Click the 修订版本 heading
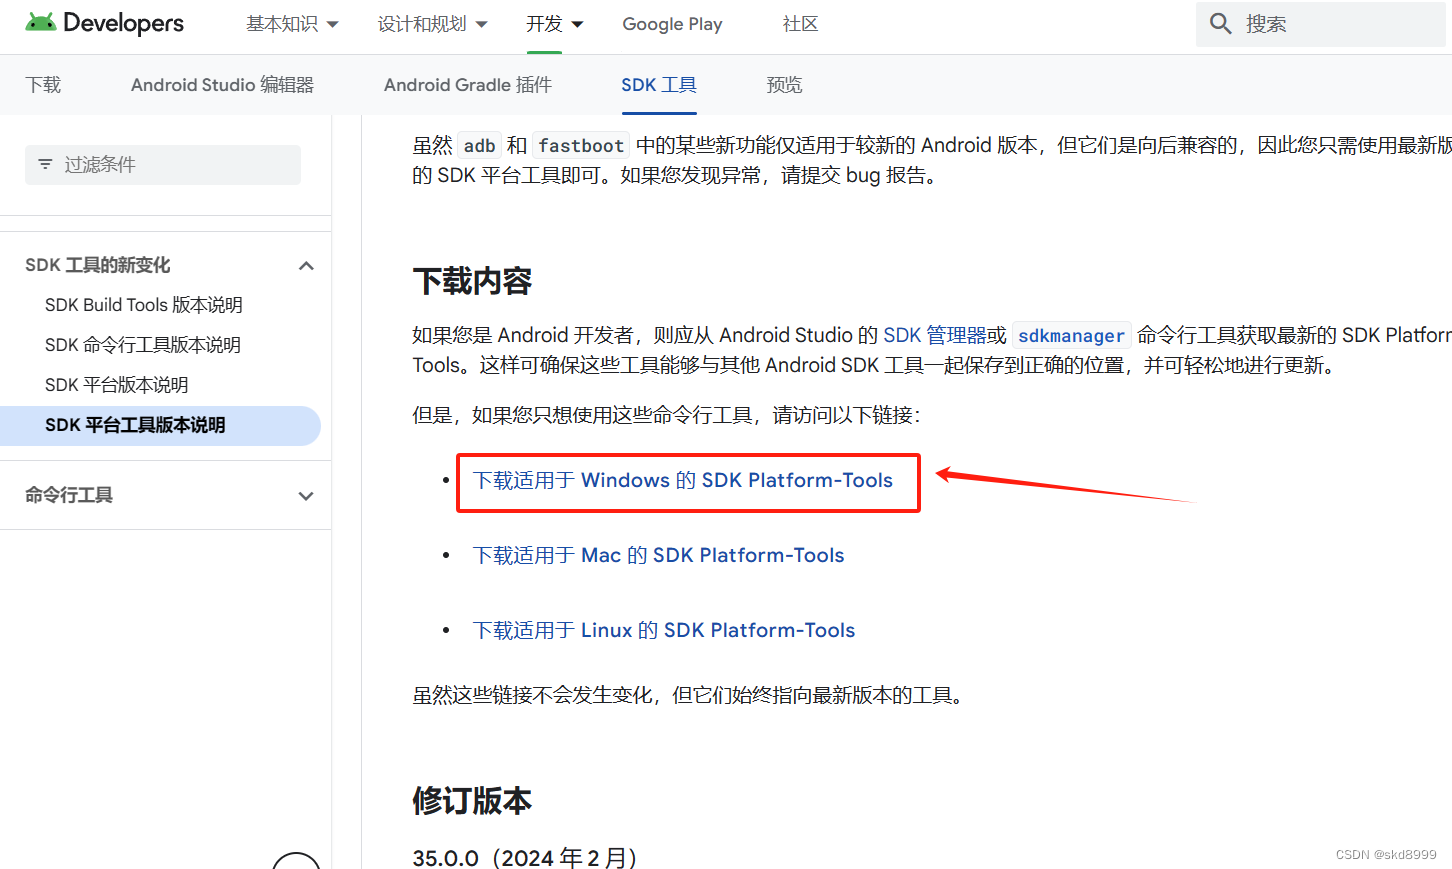Viewport: 1452px width, 869px height. pyautogui.click(x=472, y=801)
